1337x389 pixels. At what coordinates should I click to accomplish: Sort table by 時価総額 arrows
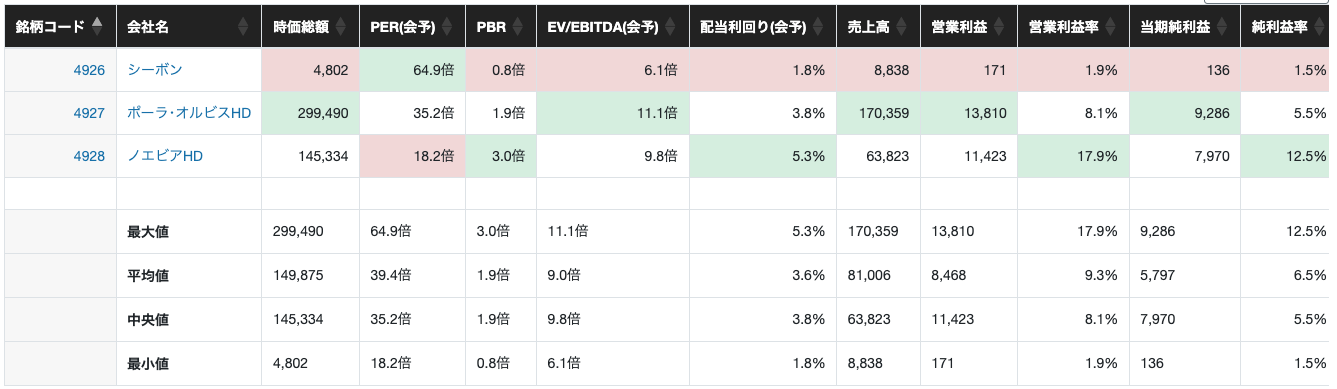(342, 27)
